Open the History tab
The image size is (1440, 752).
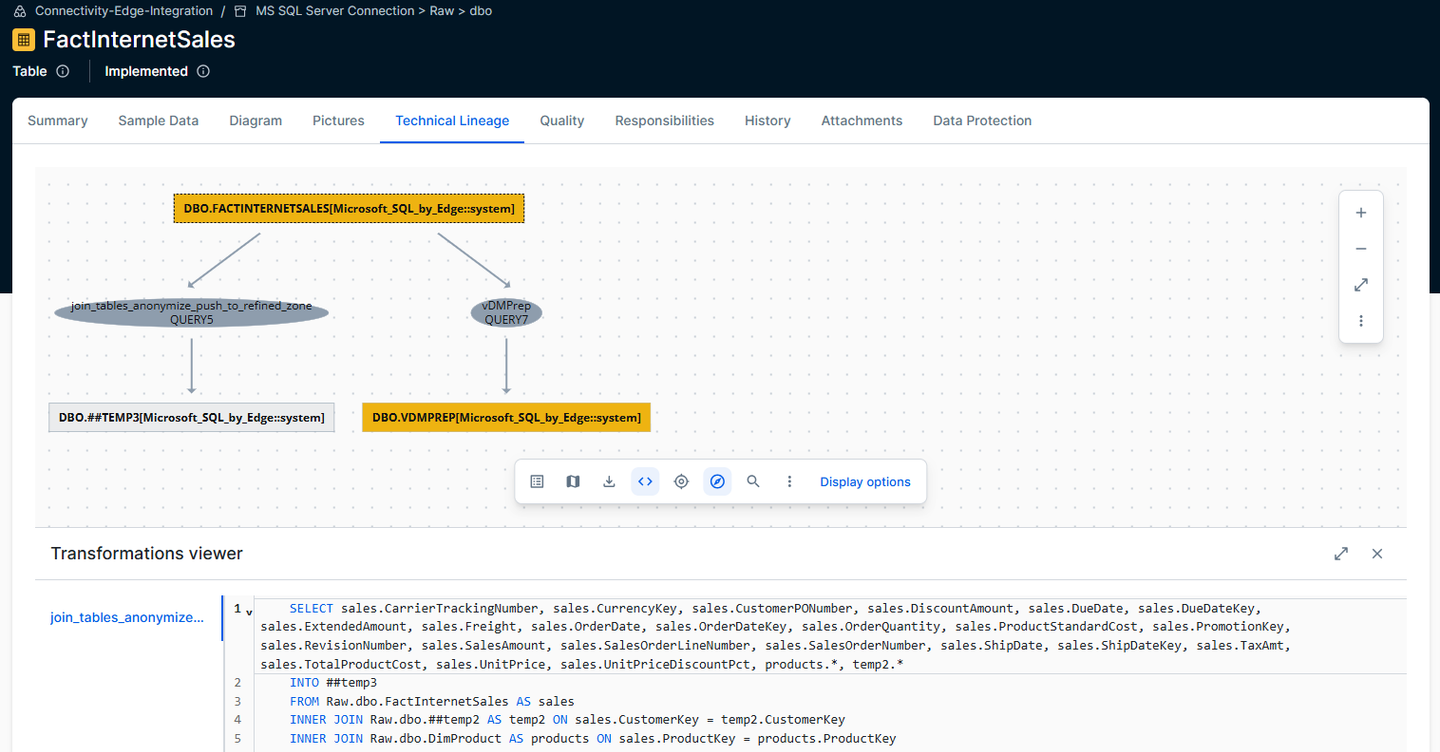coord(767,120)
